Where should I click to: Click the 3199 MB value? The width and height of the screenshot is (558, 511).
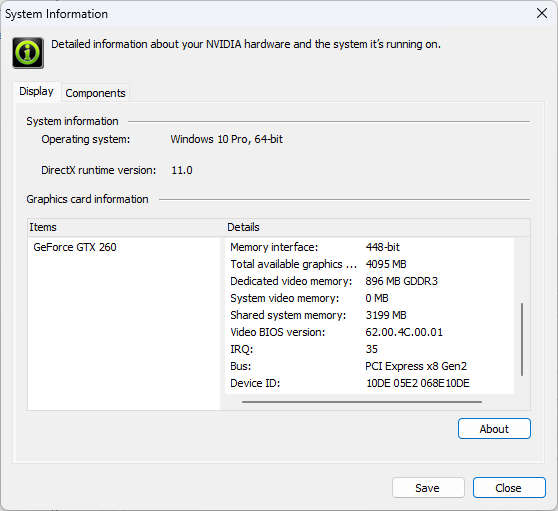pos(386,315)
